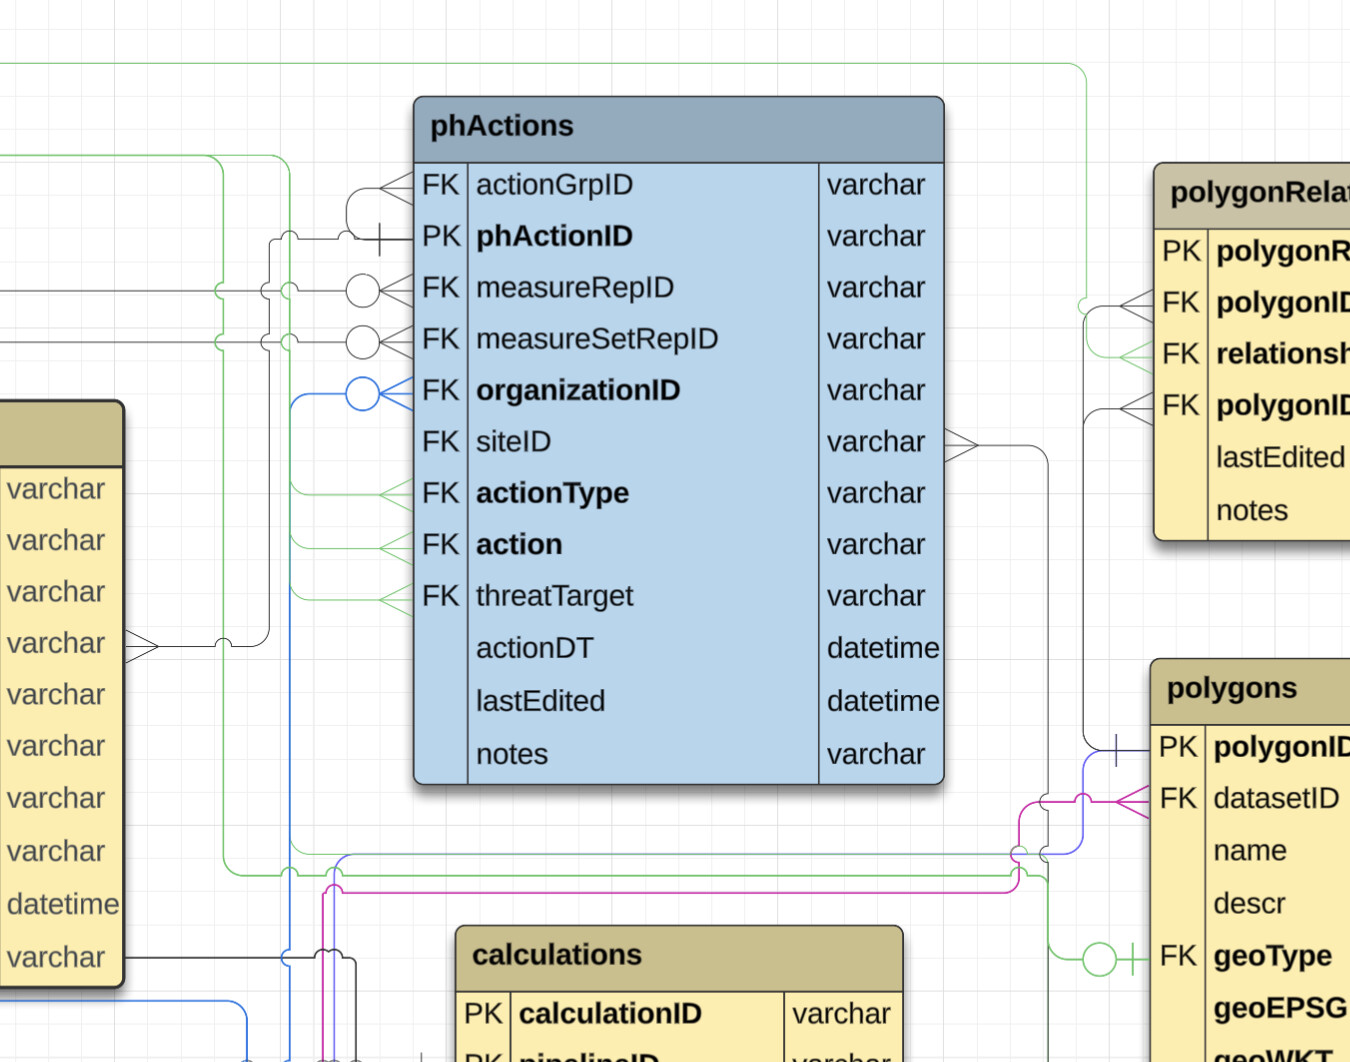
Task: Click the actionType field
Action: coord(552,493)
